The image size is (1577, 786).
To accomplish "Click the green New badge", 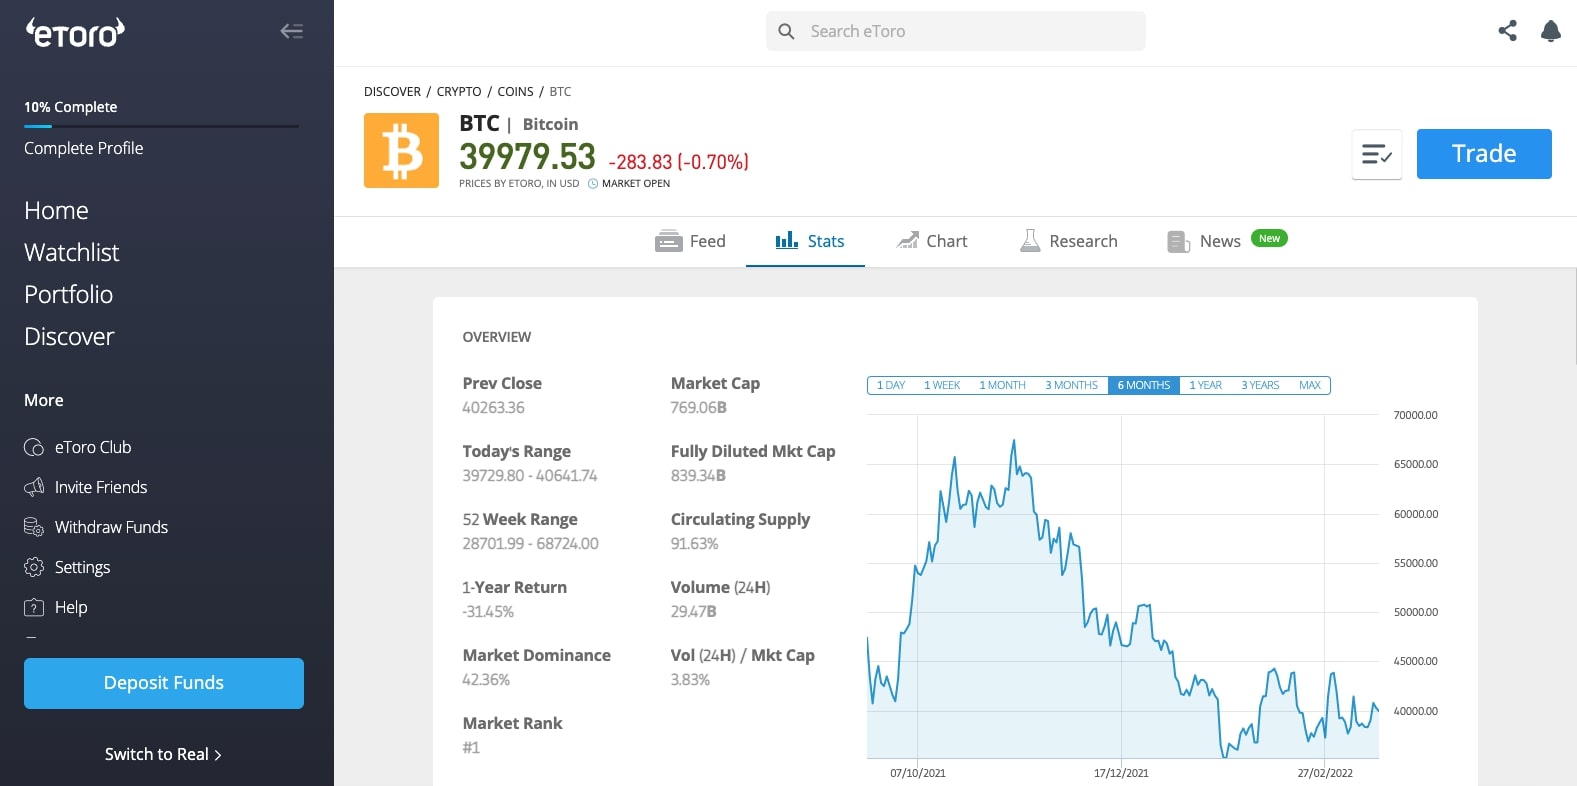I will click(x=1269, y=238).
